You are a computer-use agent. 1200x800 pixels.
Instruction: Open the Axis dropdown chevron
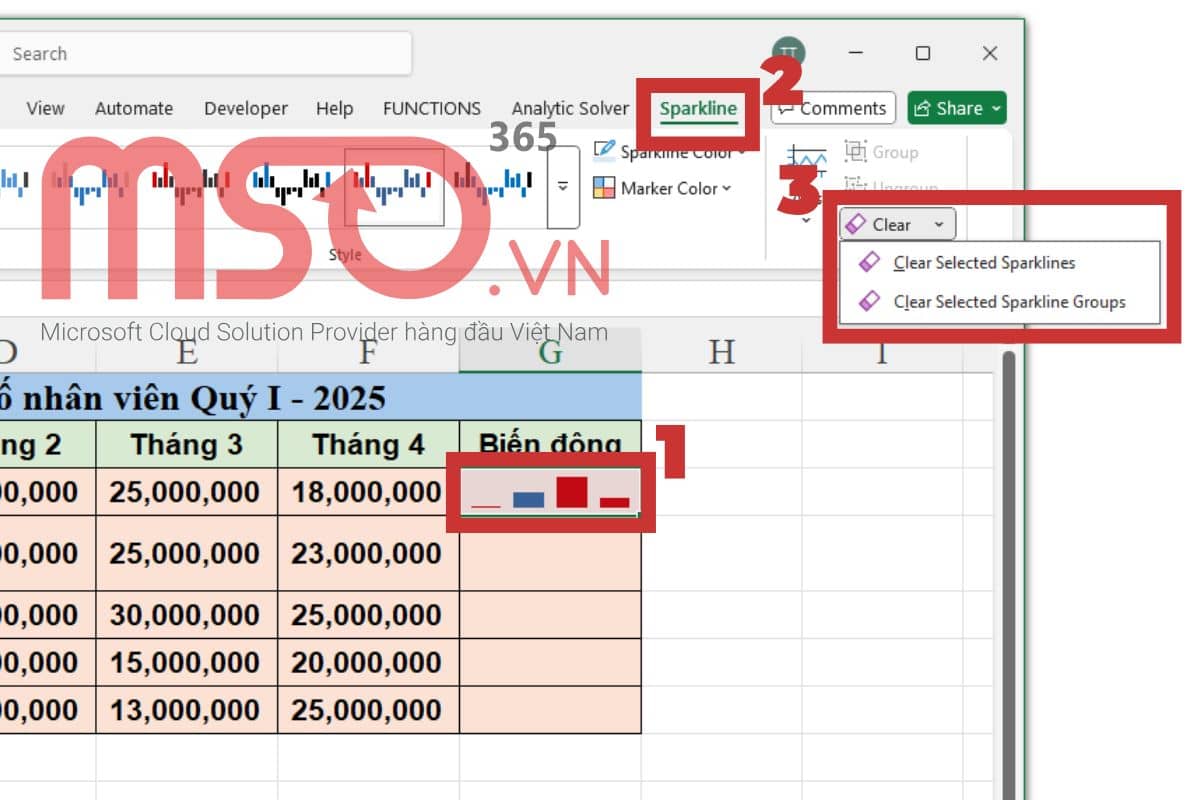click(806, 220)
